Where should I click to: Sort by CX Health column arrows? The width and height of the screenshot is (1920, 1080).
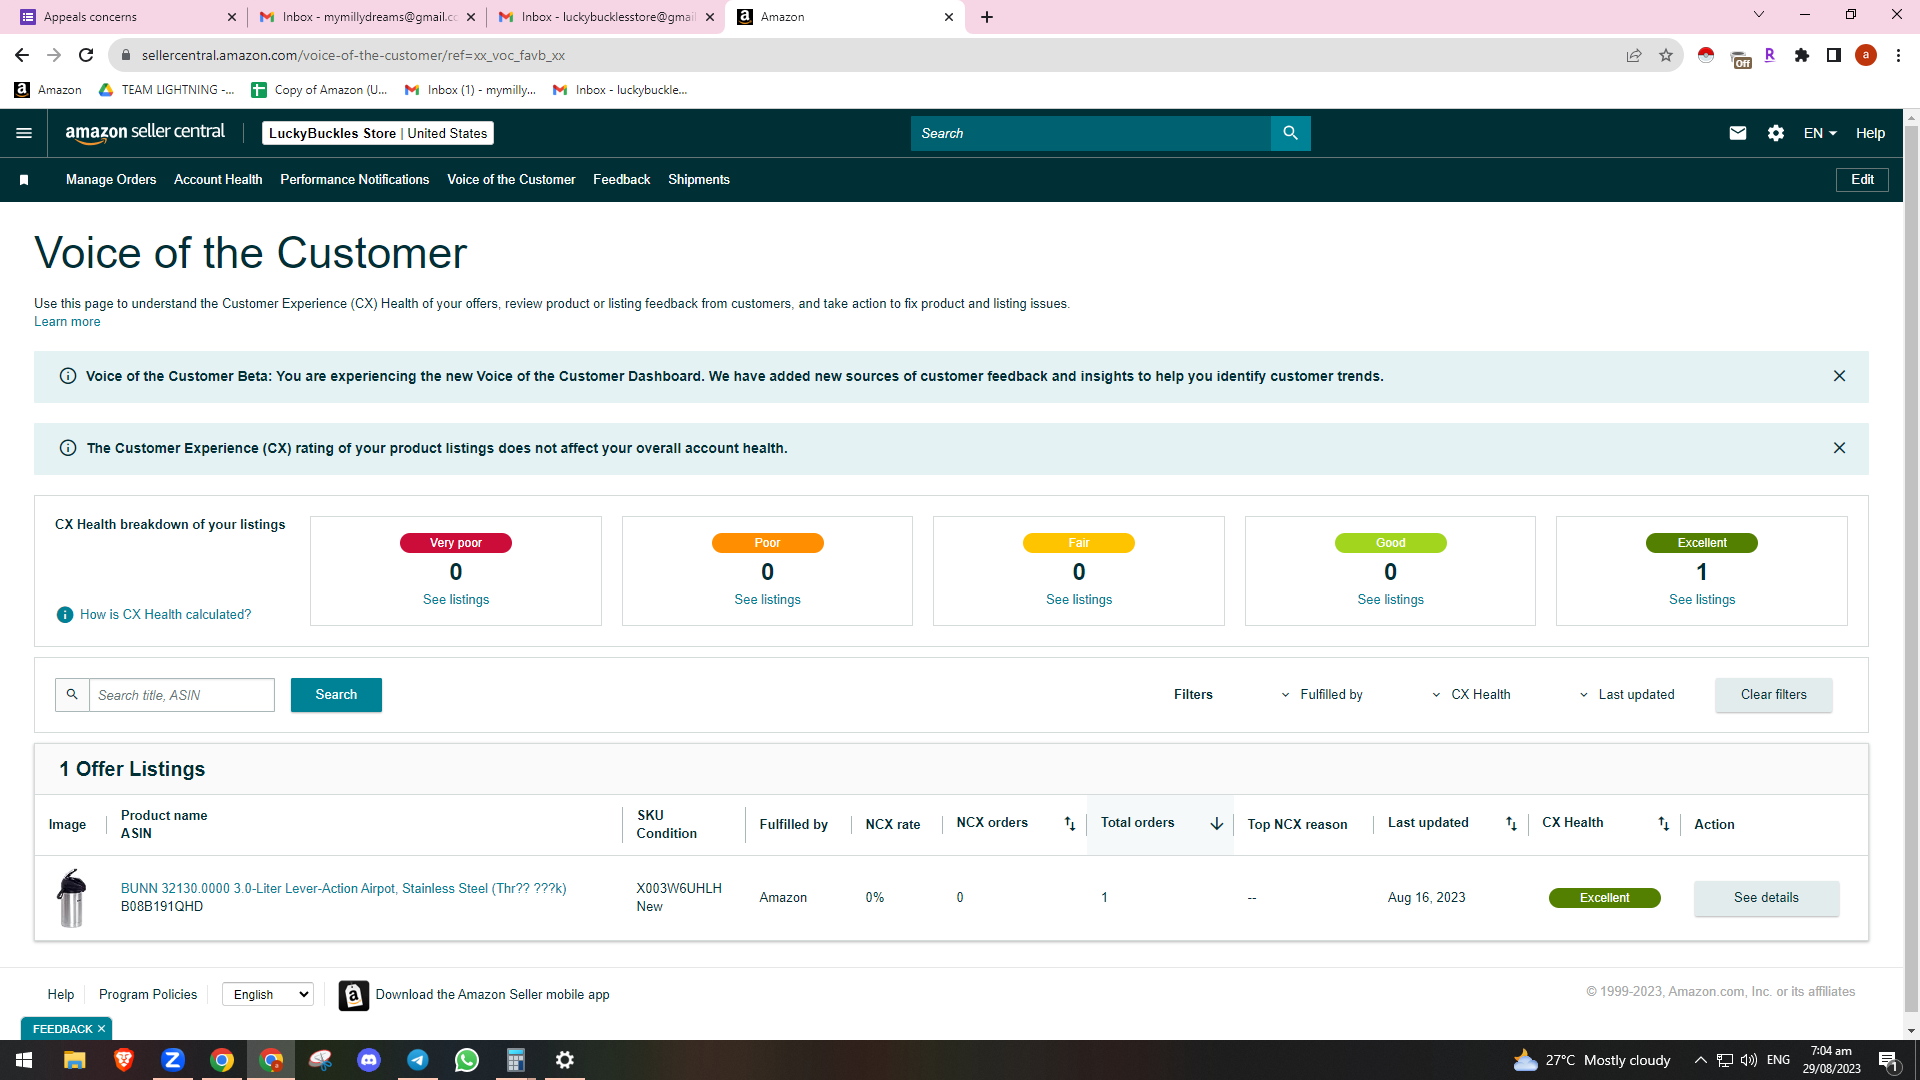tap(1664, 824)
